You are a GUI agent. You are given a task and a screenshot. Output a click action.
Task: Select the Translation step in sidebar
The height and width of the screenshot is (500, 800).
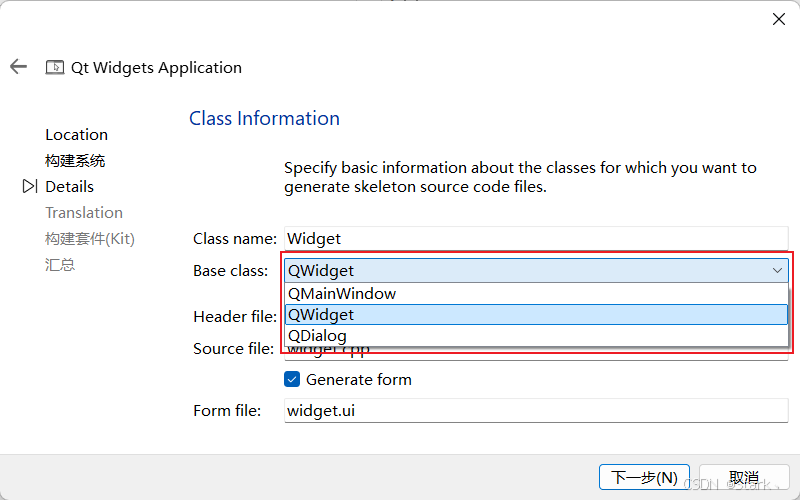(x=84, y=213)
